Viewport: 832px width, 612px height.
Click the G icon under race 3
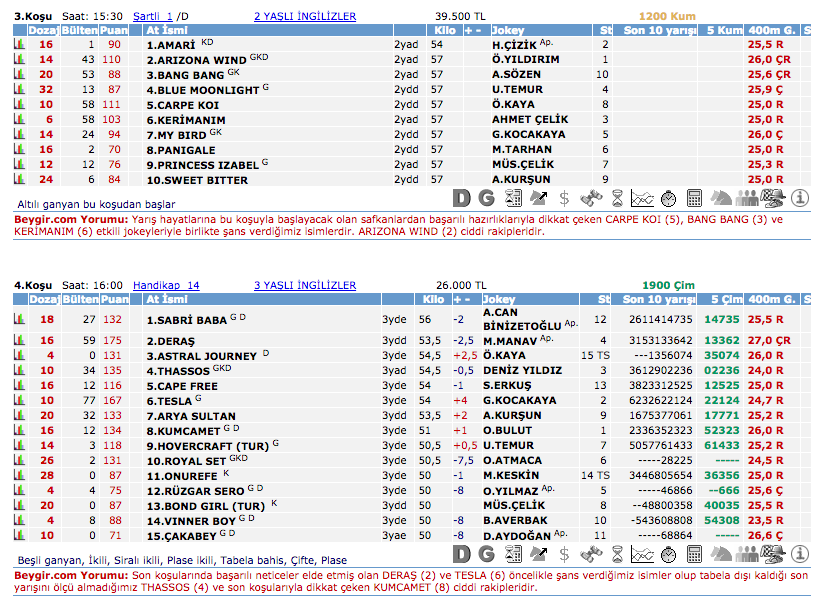click(487, 198)
